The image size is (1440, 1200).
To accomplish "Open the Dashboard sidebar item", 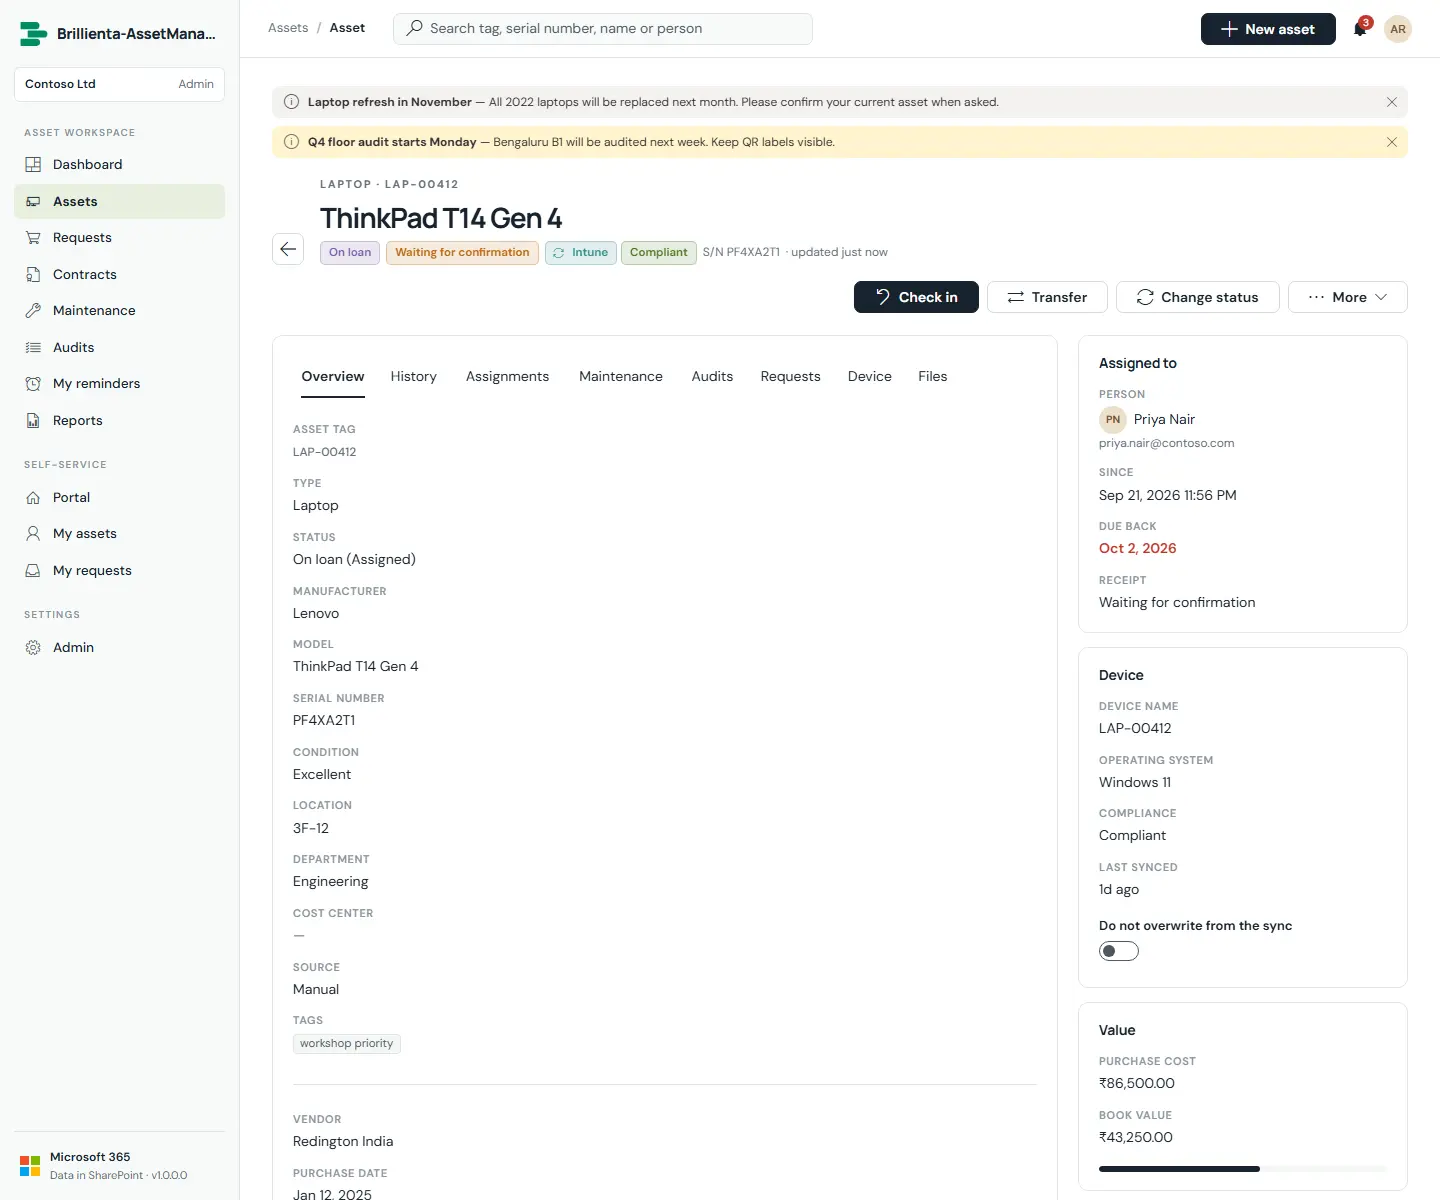I will point(119,164).
